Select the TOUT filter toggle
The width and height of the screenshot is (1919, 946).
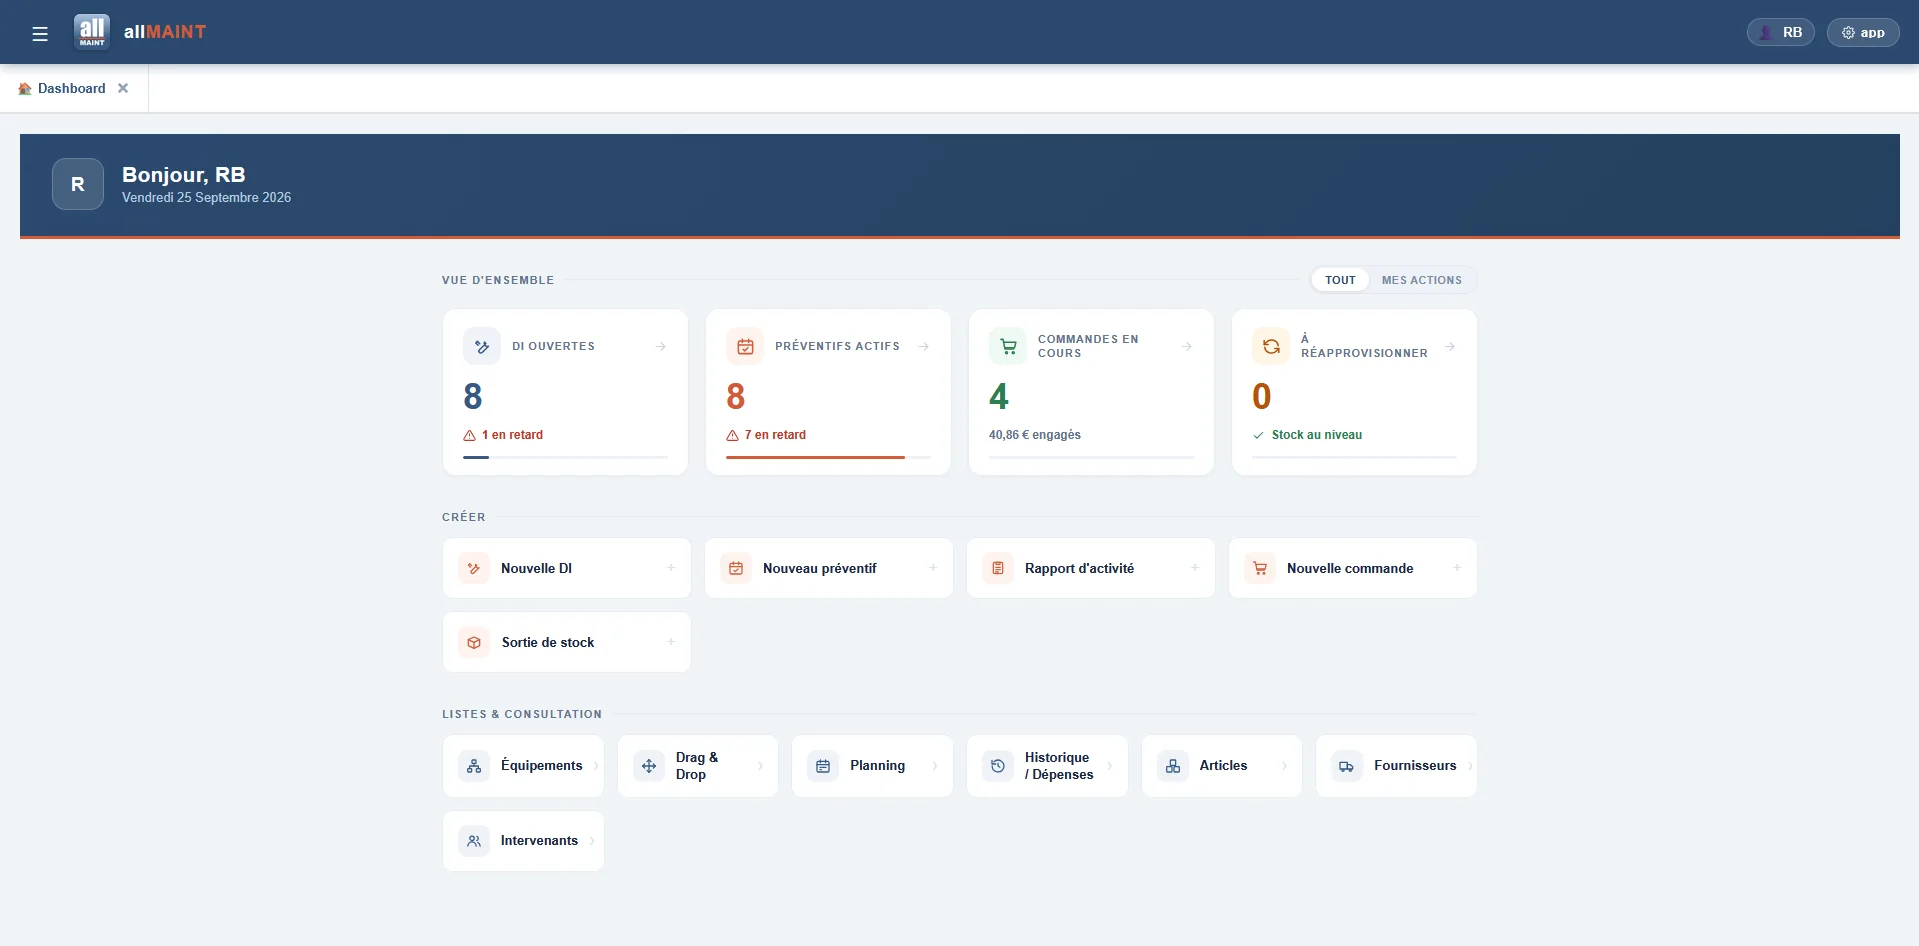1340,280
